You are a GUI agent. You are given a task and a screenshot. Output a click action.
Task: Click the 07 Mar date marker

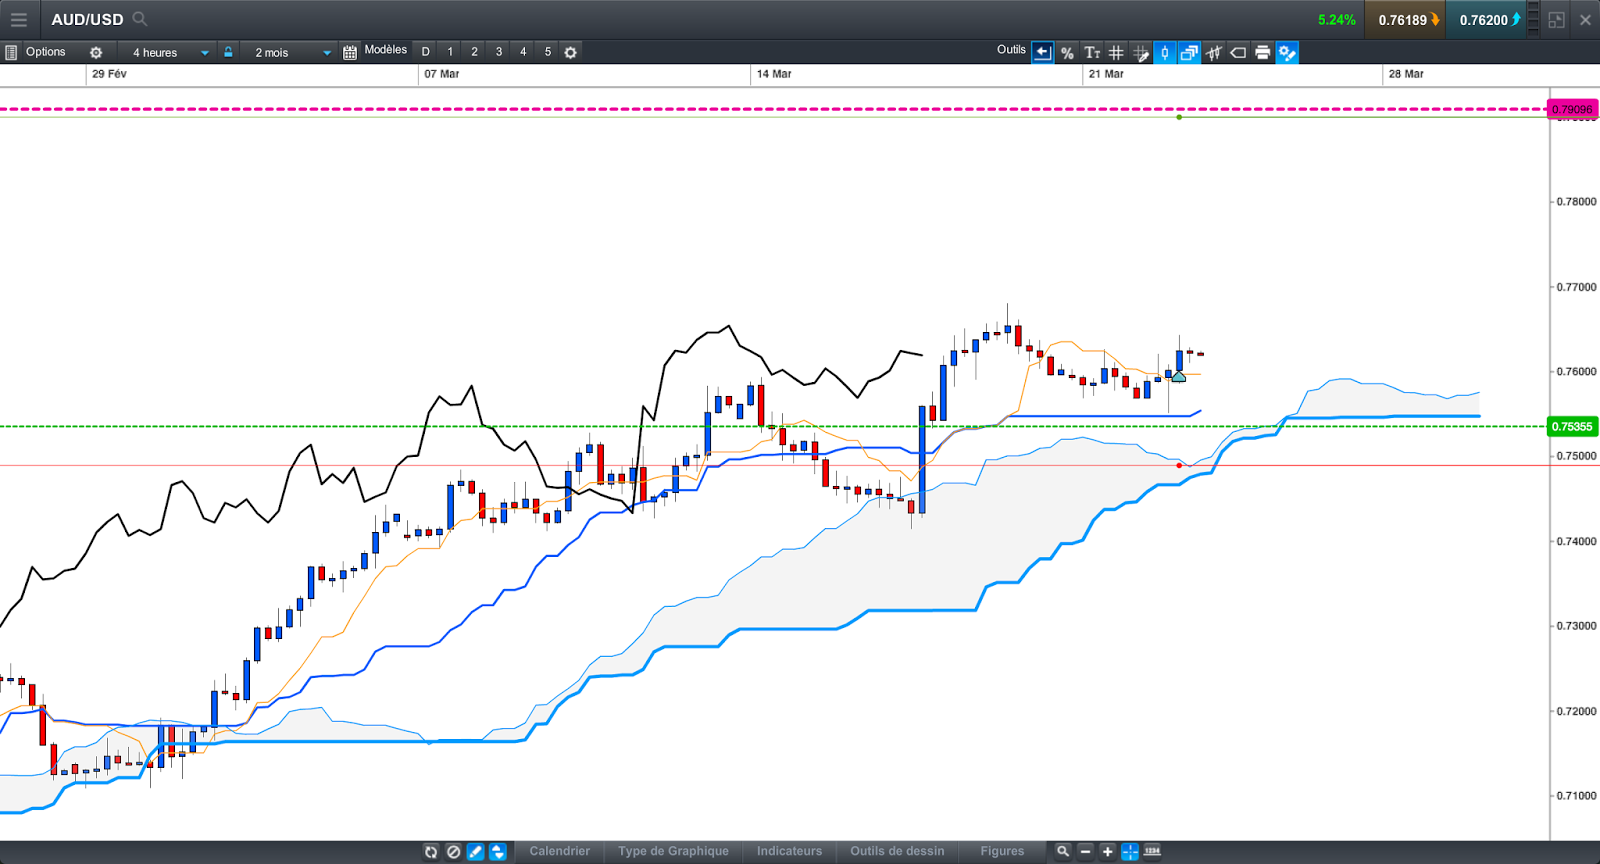click(x=442, y=74)
